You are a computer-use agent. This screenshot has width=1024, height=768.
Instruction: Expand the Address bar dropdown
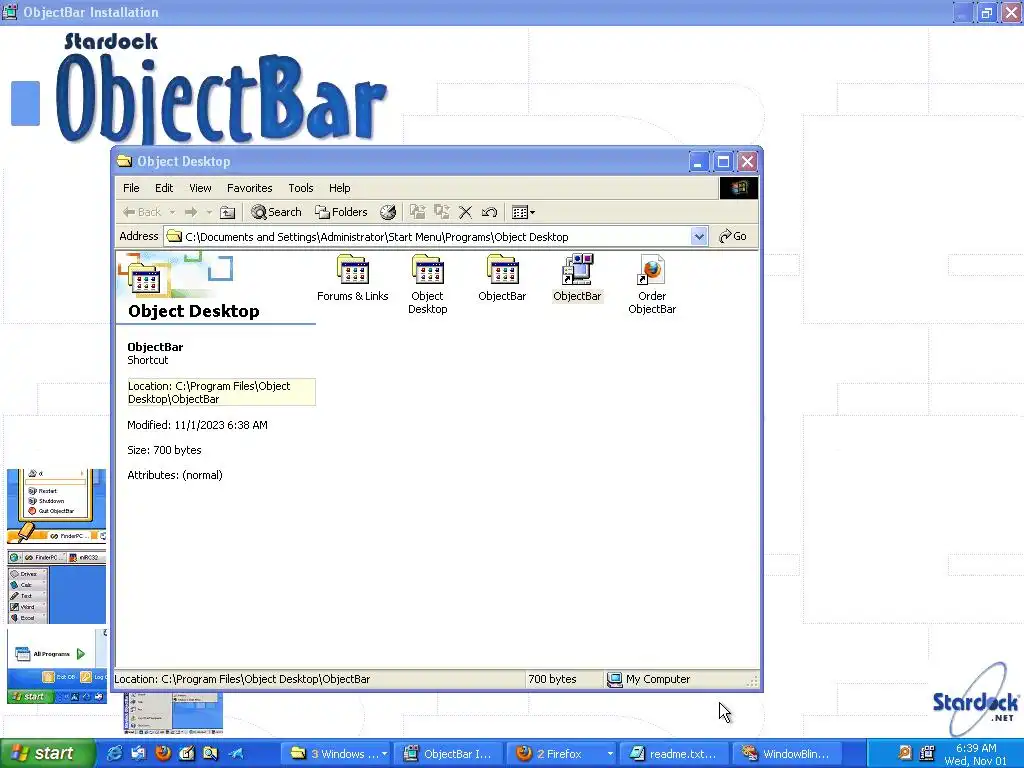coord(699,236)
